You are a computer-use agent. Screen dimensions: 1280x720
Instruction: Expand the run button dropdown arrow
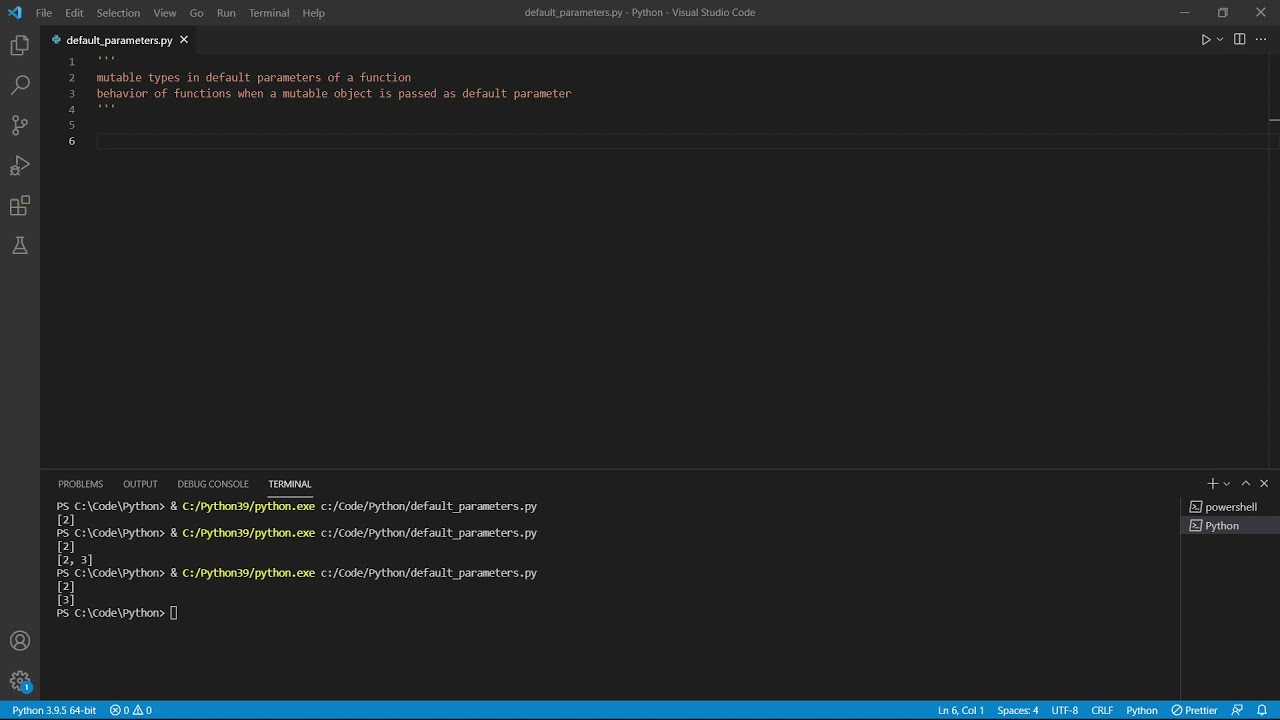pos(1220,40)
